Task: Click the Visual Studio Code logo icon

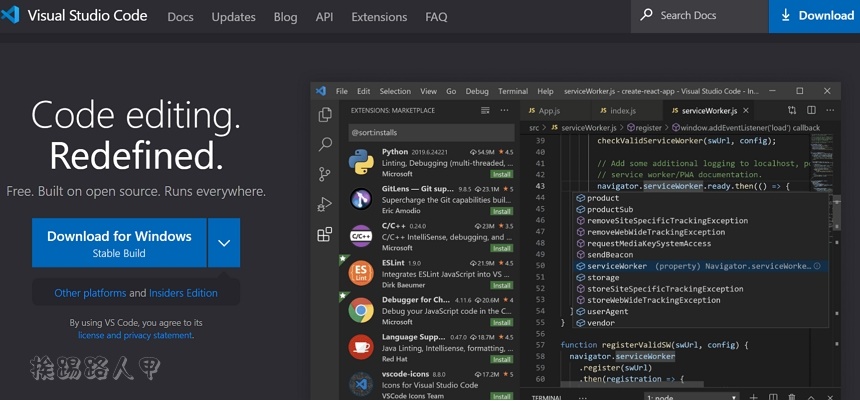Action: (x=10, y=15)
